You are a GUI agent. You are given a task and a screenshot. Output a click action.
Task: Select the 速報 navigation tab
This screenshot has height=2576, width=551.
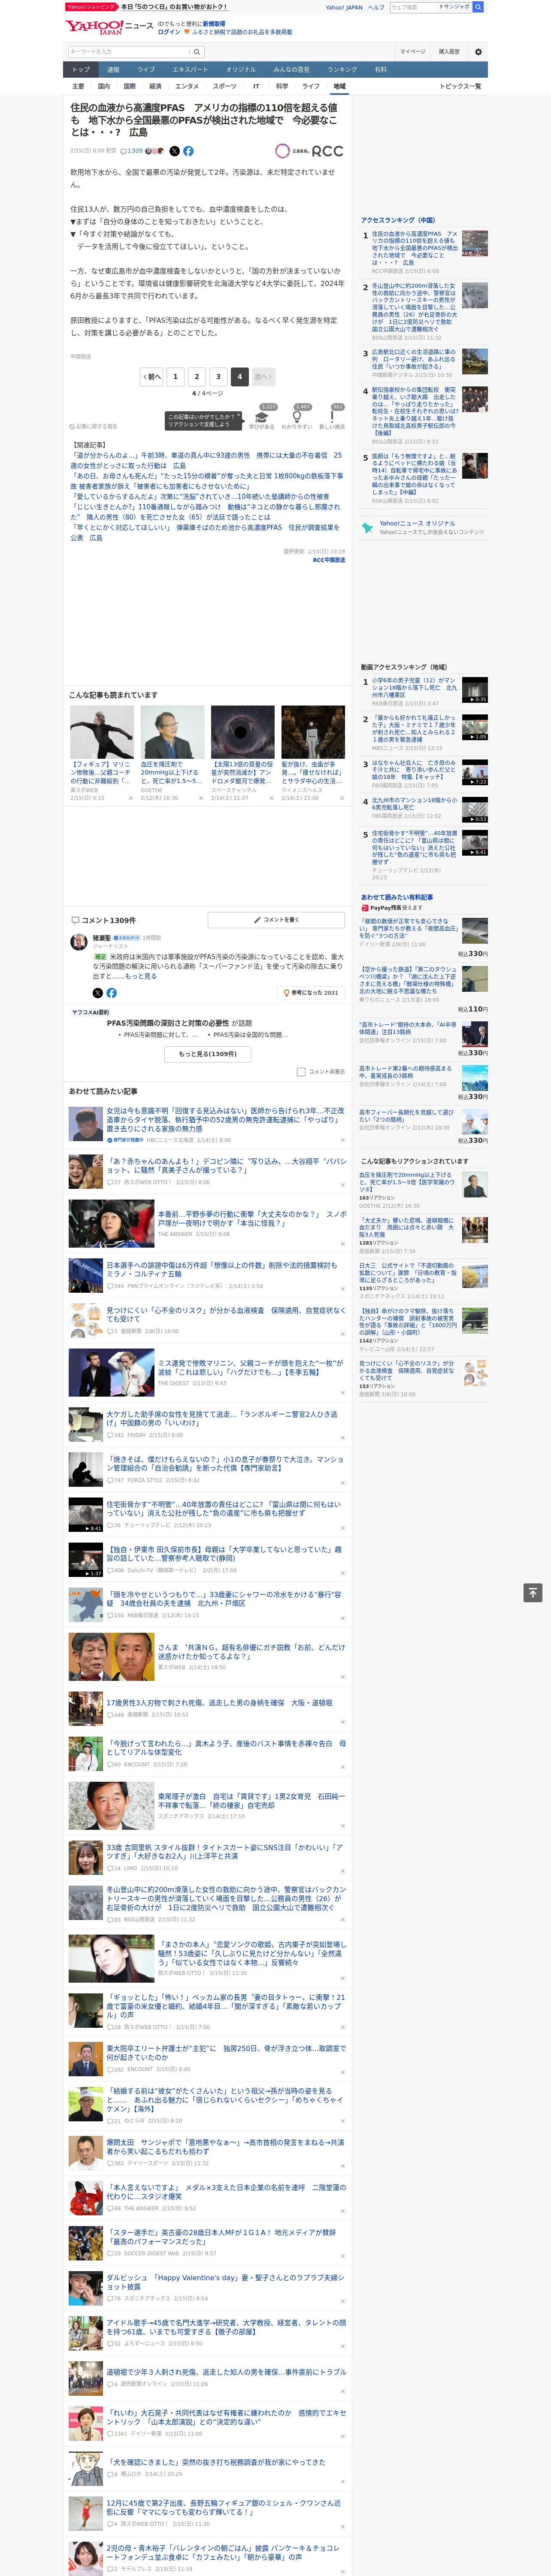coord(113,70)
